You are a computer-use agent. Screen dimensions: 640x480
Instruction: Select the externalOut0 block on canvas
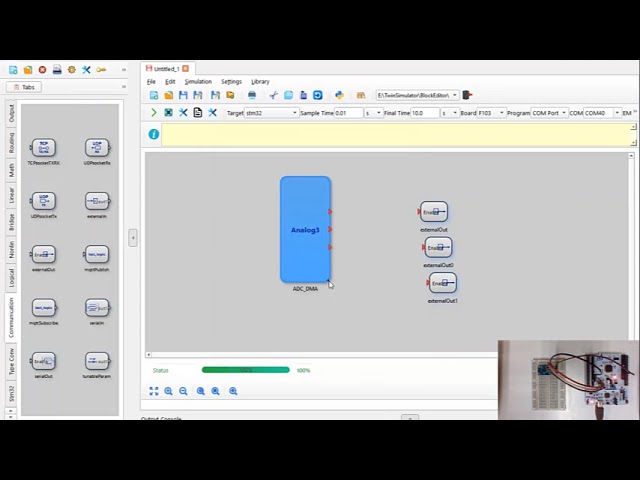(x=438, y=247)
